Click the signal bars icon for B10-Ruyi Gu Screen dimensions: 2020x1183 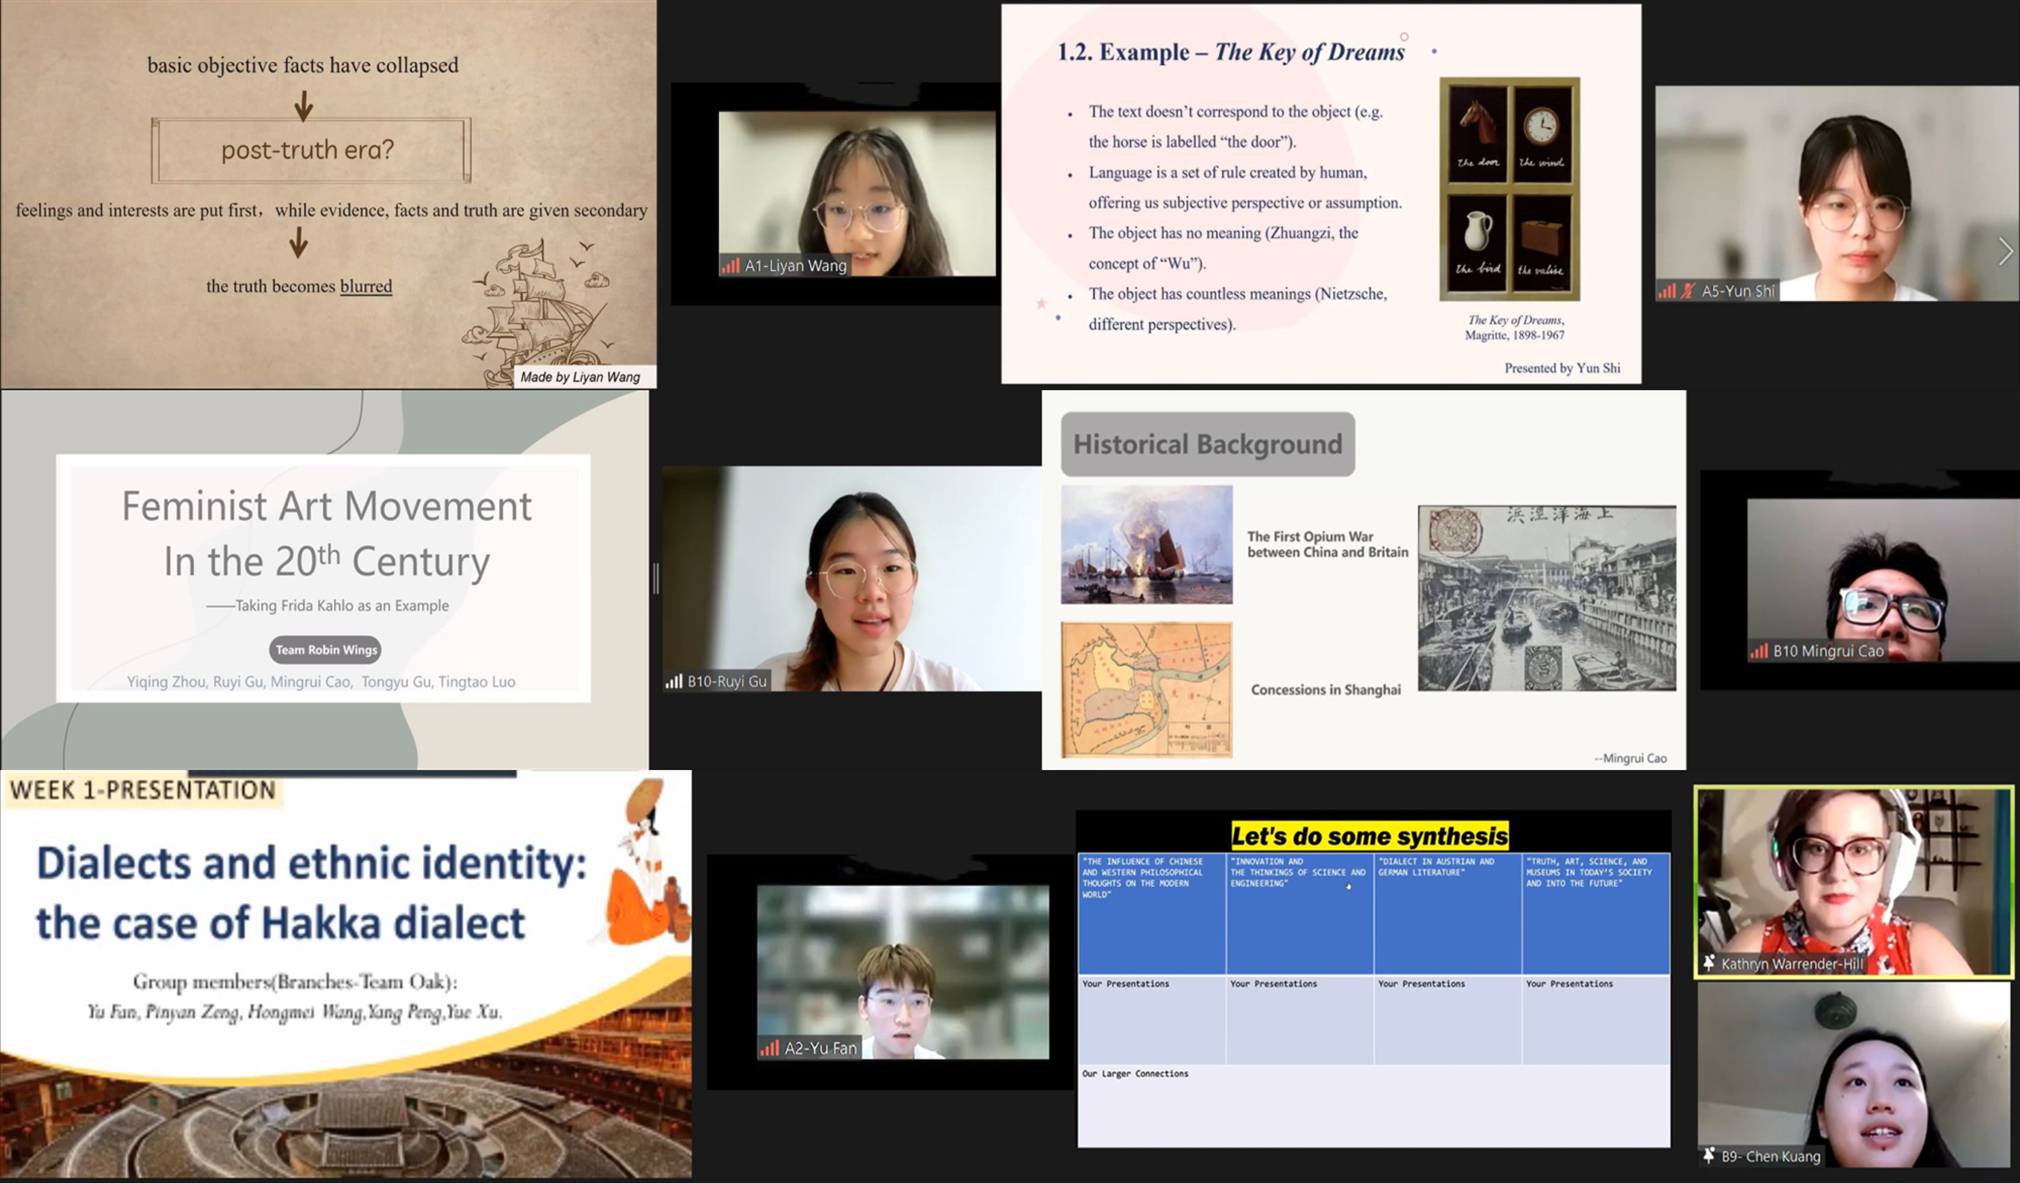tap(674, 681)
